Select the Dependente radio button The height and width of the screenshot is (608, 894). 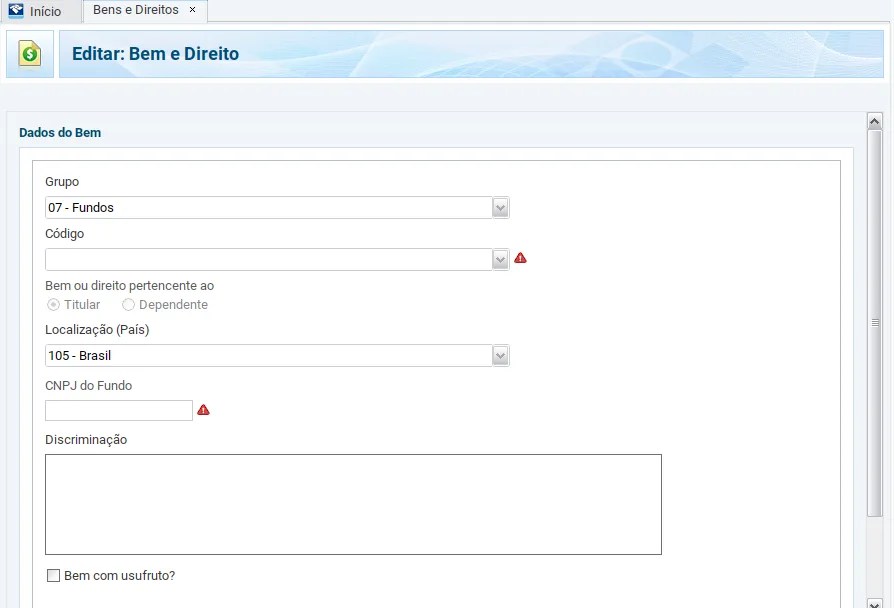pyautogui.click(x=128, y=305)
